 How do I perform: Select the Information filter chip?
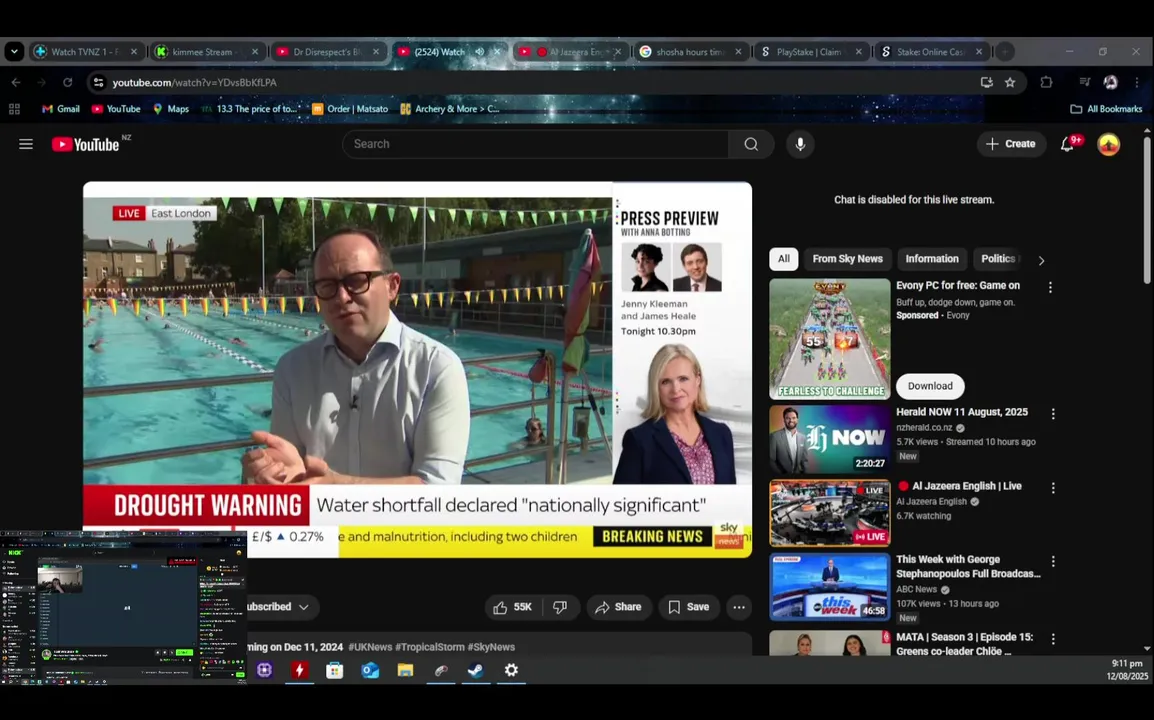point(932,259)
